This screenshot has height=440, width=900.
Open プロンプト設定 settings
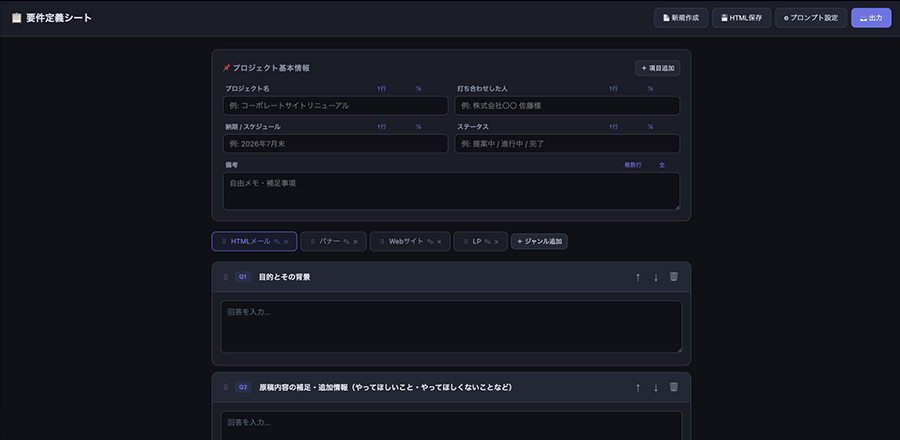[x=811, y=18]
